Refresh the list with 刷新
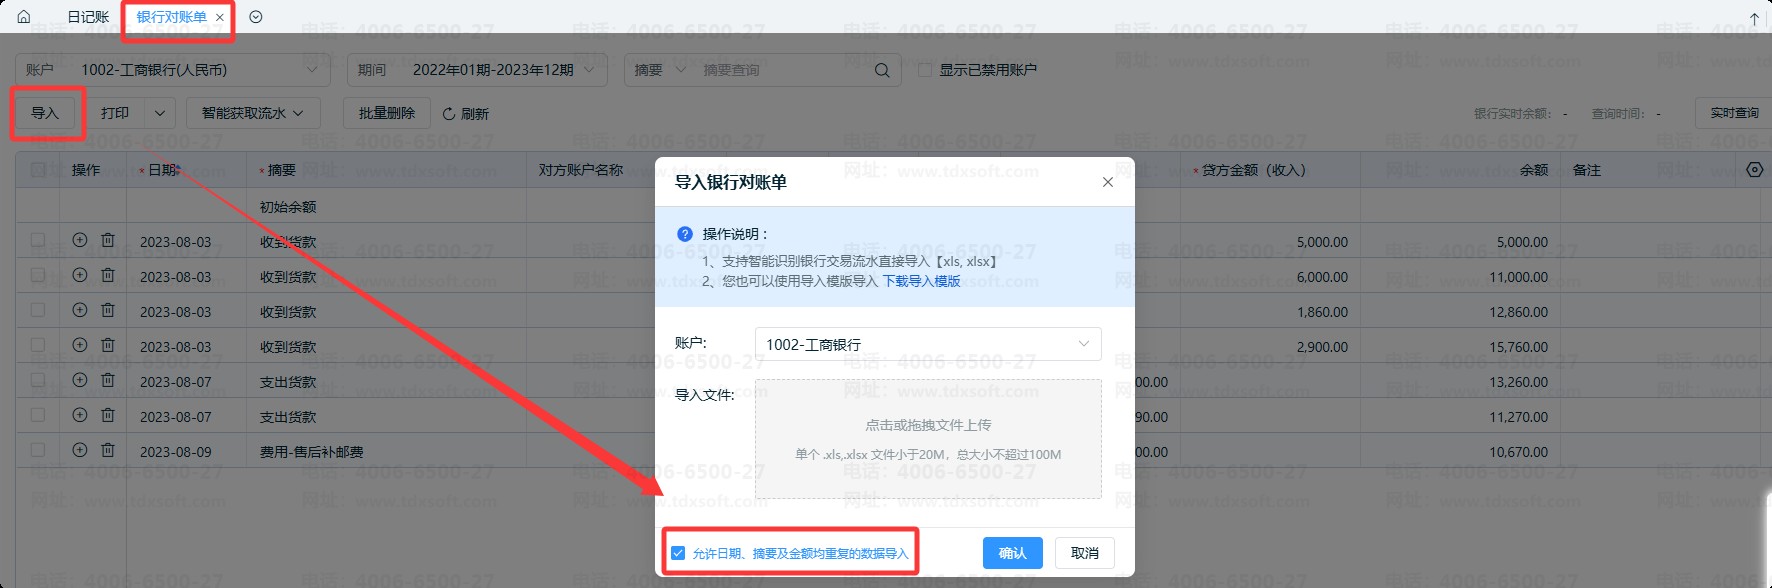The image size is (1772, 588). tap(466, 114)
